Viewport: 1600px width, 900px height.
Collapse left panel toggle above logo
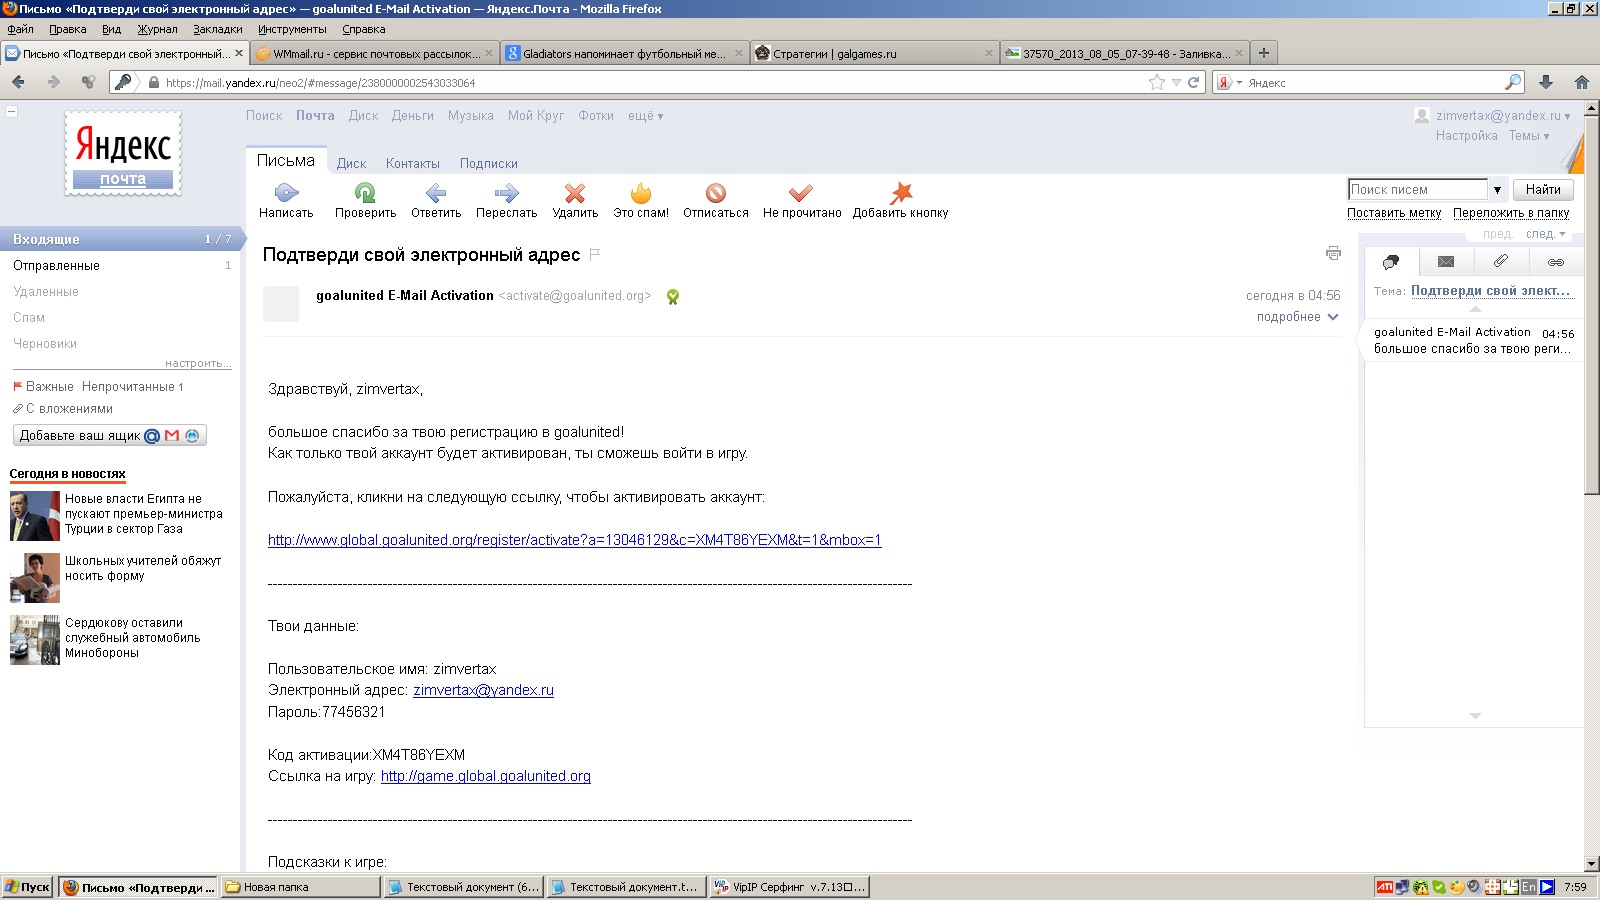point(11,111)
